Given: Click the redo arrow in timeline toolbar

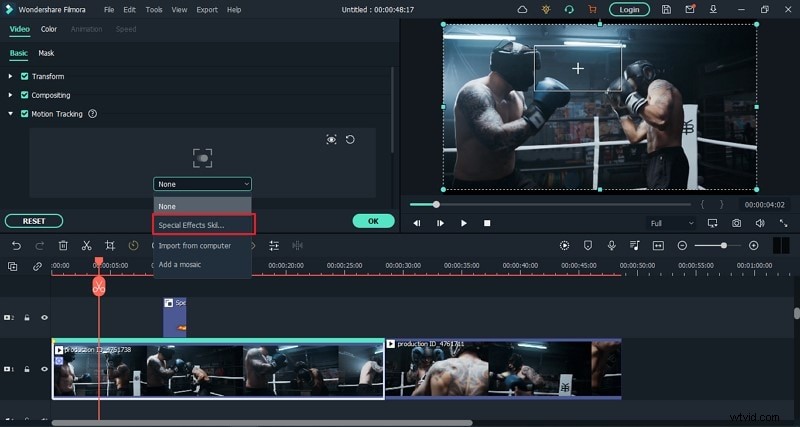Looking at the screenshot, I should 39,246.
